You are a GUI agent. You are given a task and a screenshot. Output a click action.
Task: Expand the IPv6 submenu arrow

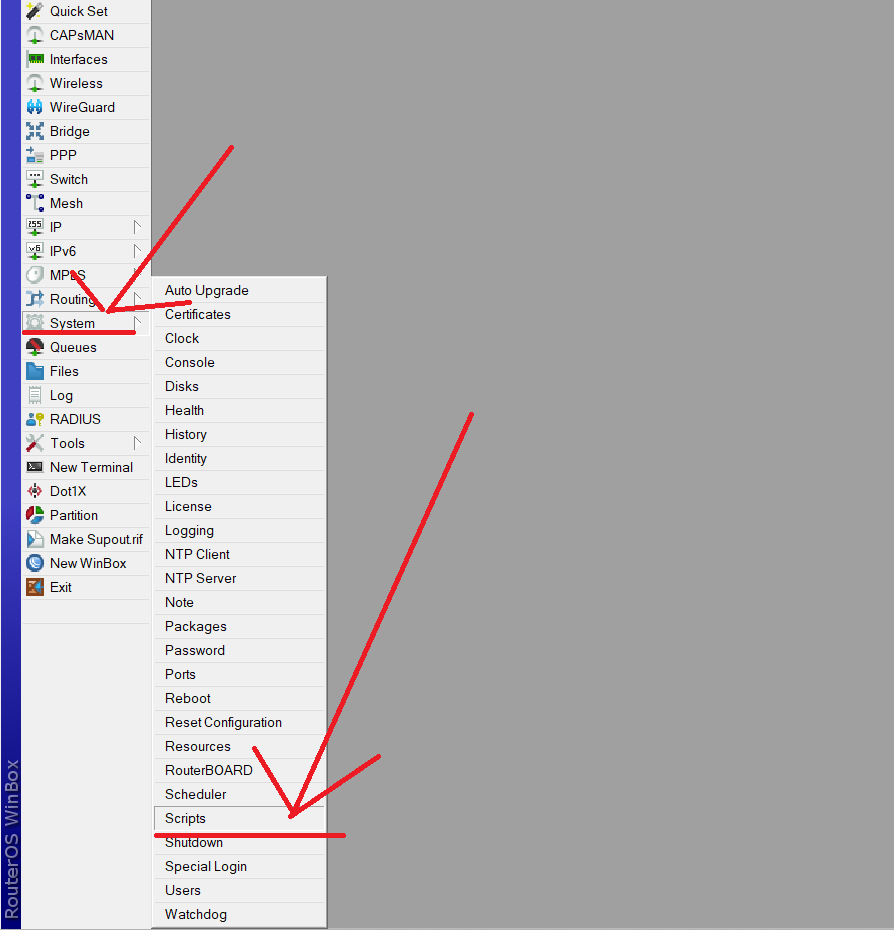point(137,251)
